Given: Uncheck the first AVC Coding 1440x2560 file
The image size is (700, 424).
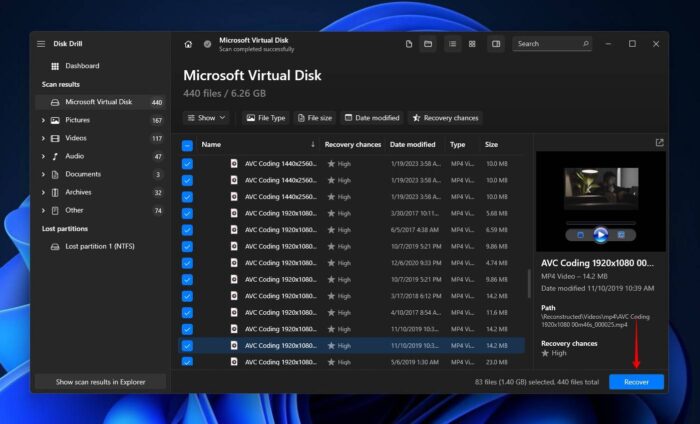Looking at the screenshot, I should [187, 163].
